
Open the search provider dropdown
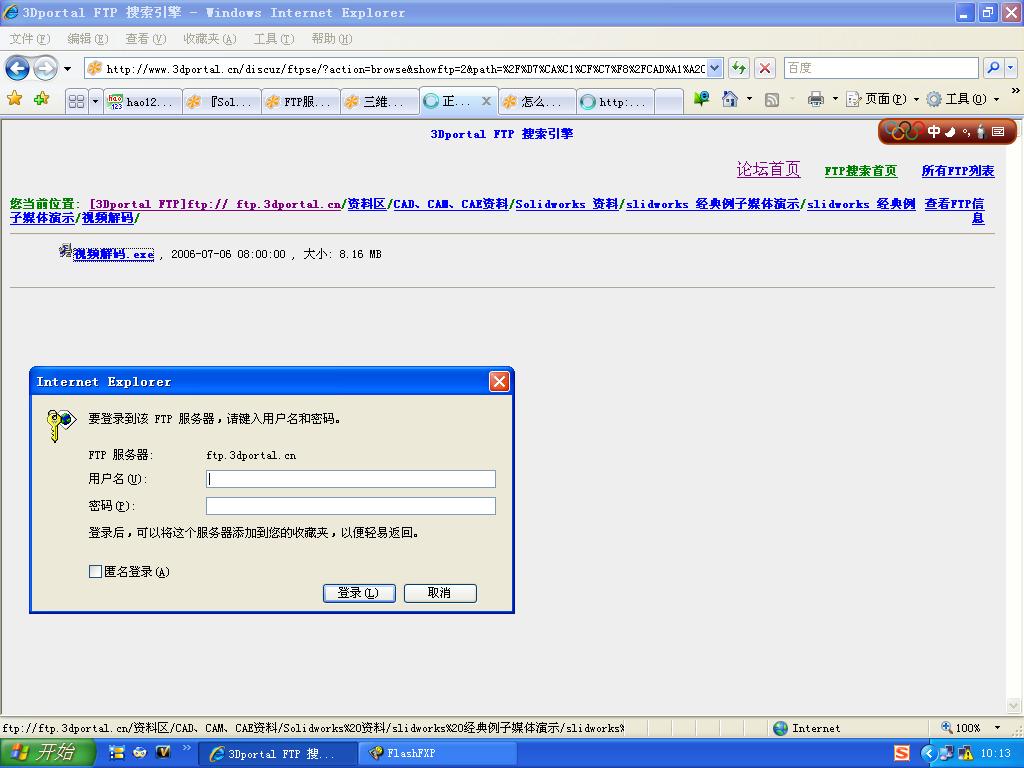[x=1010, y=68]
